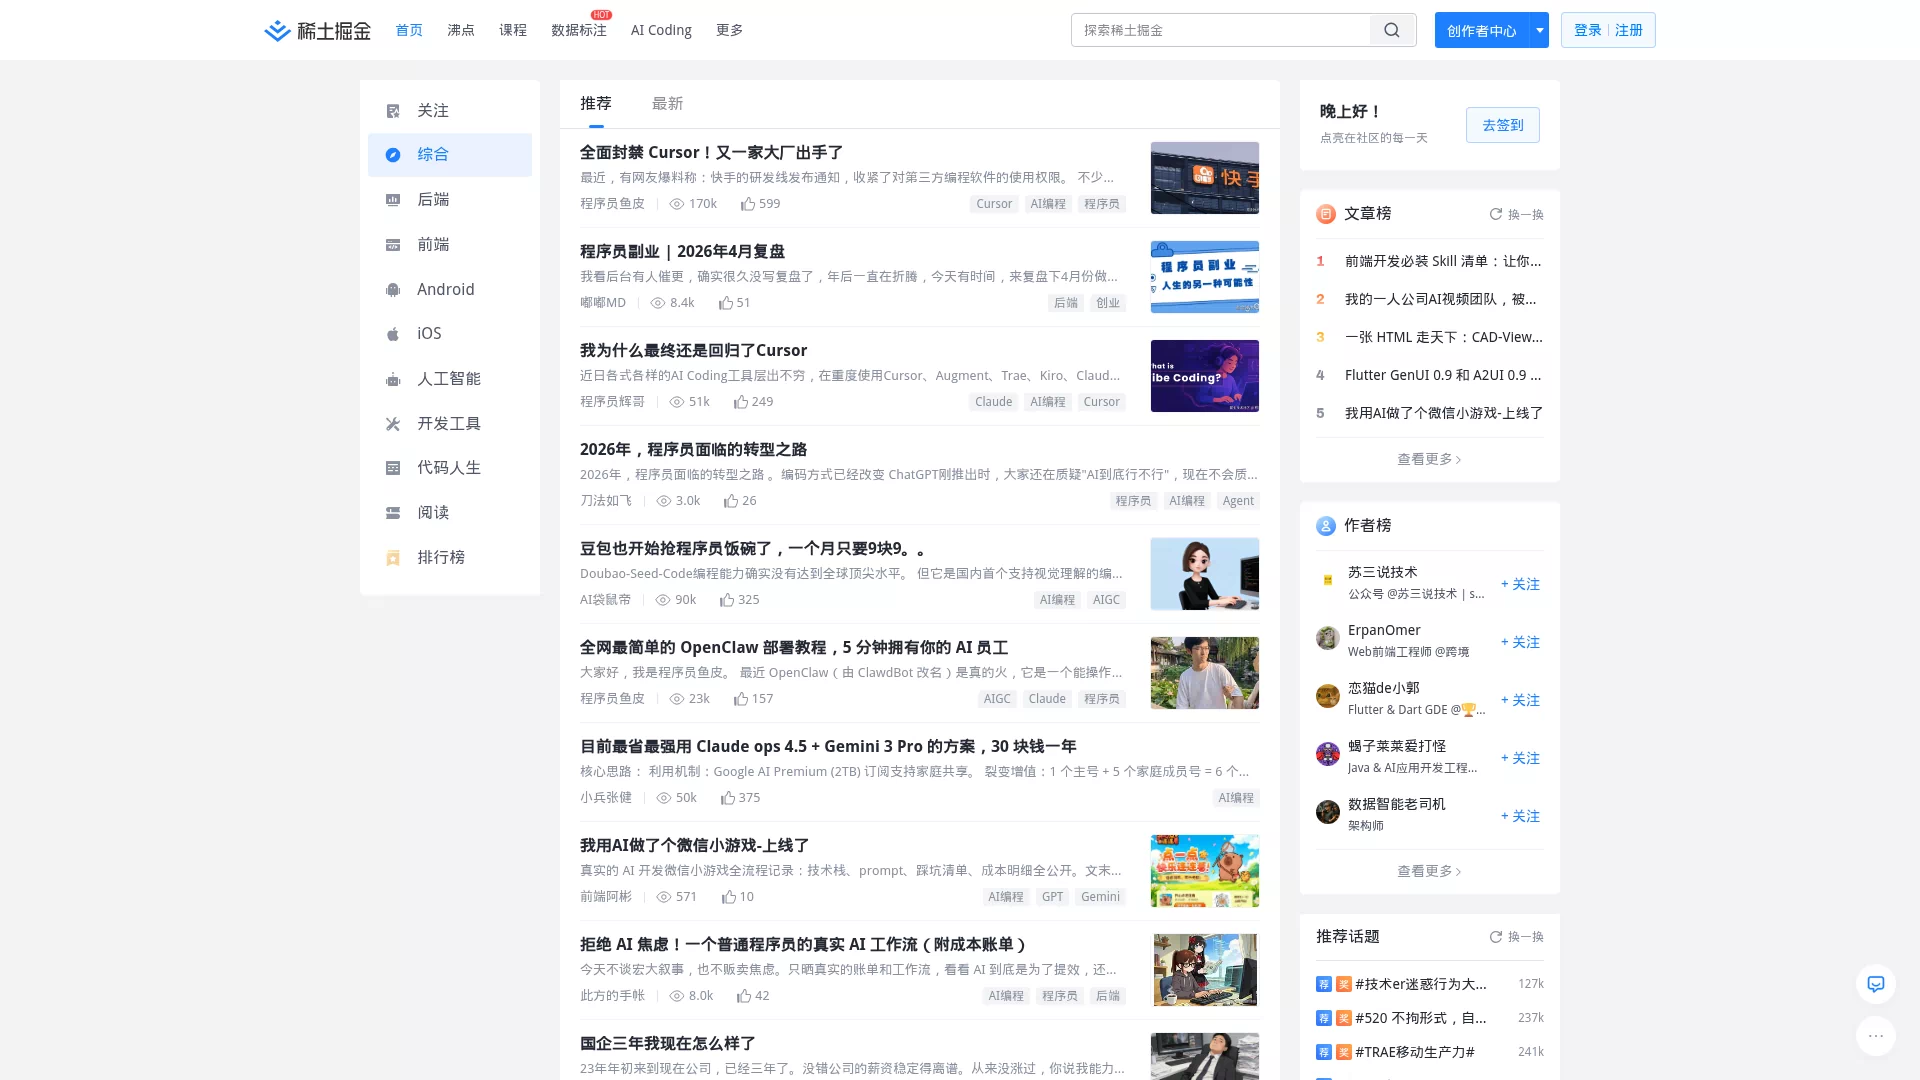Open article 目前最省最强用 Claude ops 4.5
Viewport: 1920px width, 1080px height.
(x=828, y=747)
